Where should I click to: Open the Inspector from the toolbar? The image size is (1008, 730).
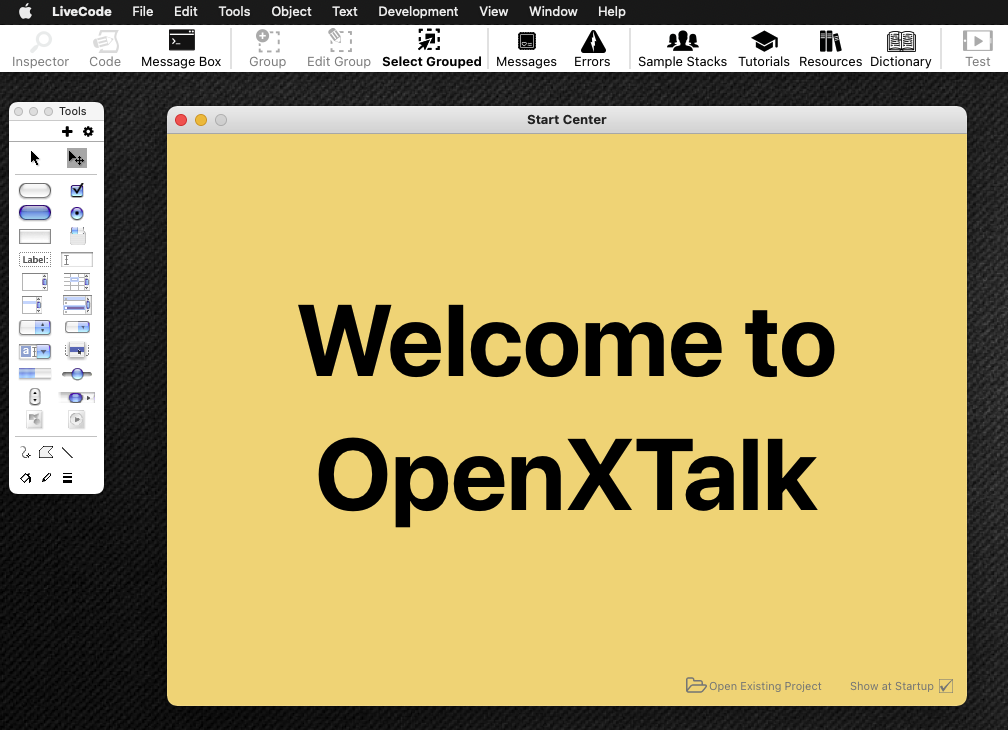(40, 49)
